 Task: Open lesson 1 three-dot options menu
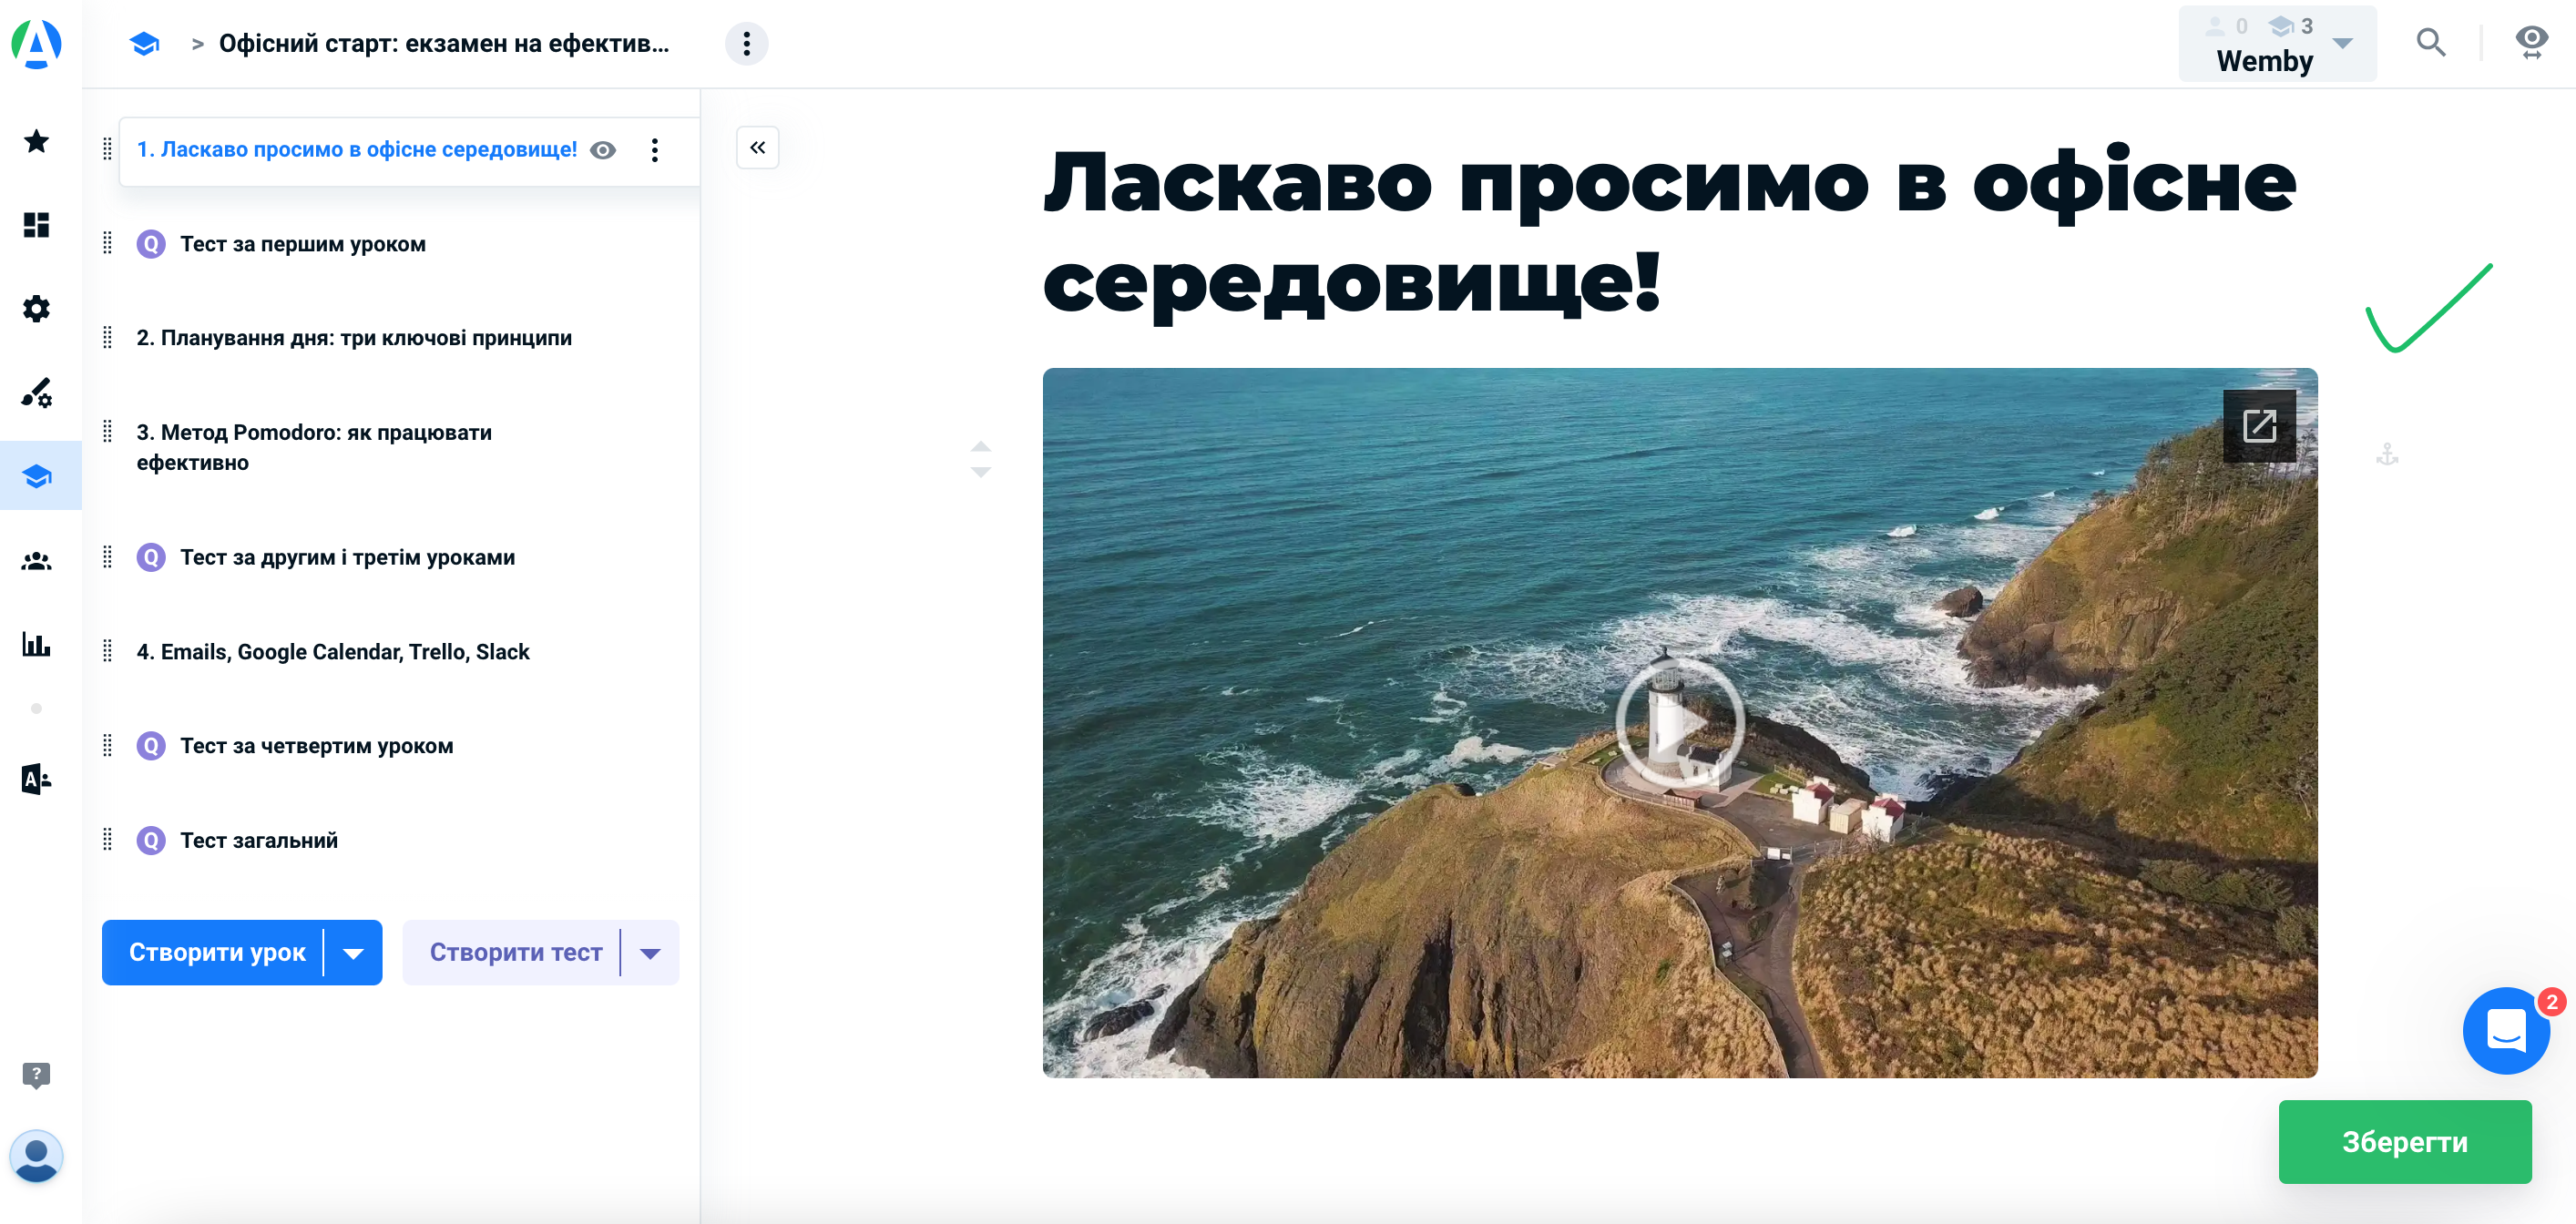tap(655, 150)
